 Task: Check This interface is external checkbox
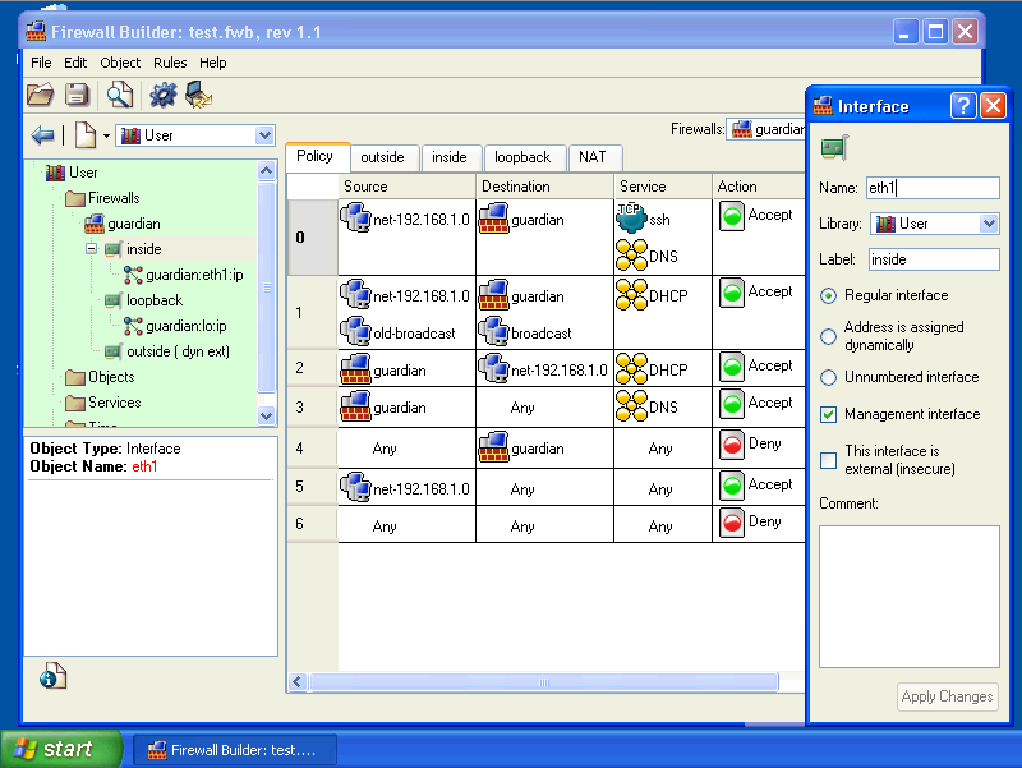(x=828, y=460)
